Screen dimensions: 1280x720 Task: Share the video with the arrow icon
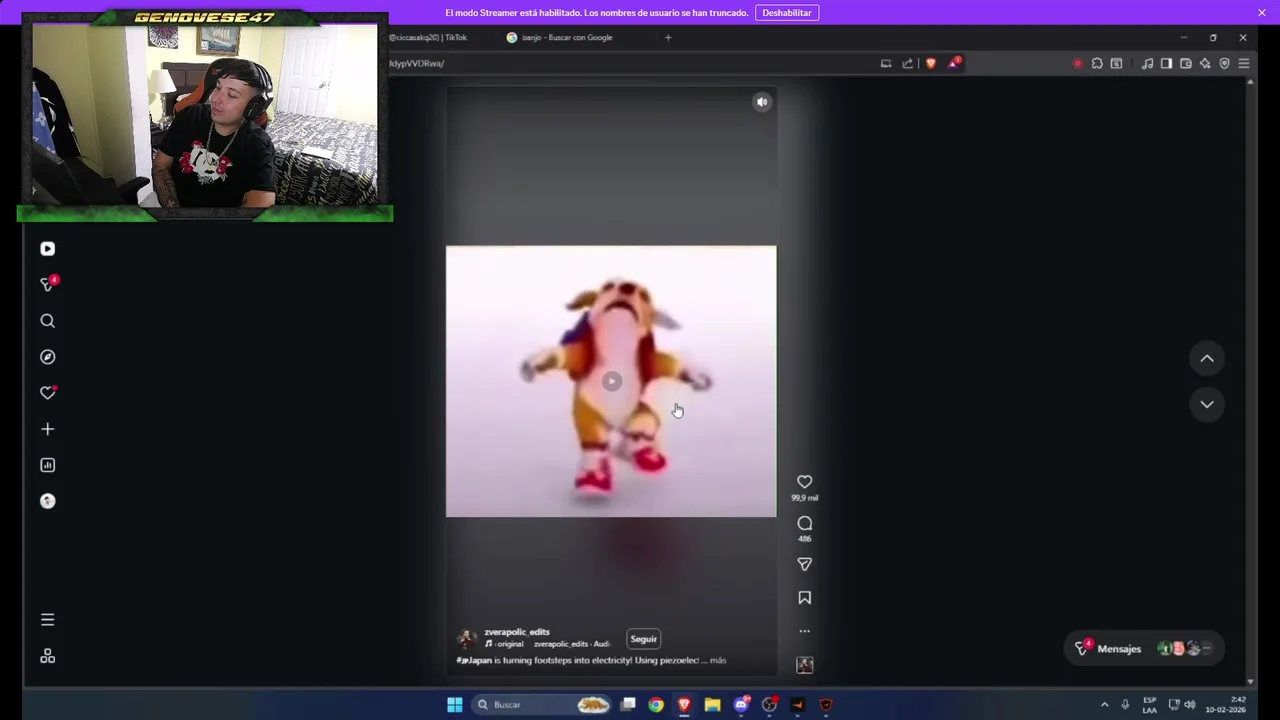(x=804, y=565)
